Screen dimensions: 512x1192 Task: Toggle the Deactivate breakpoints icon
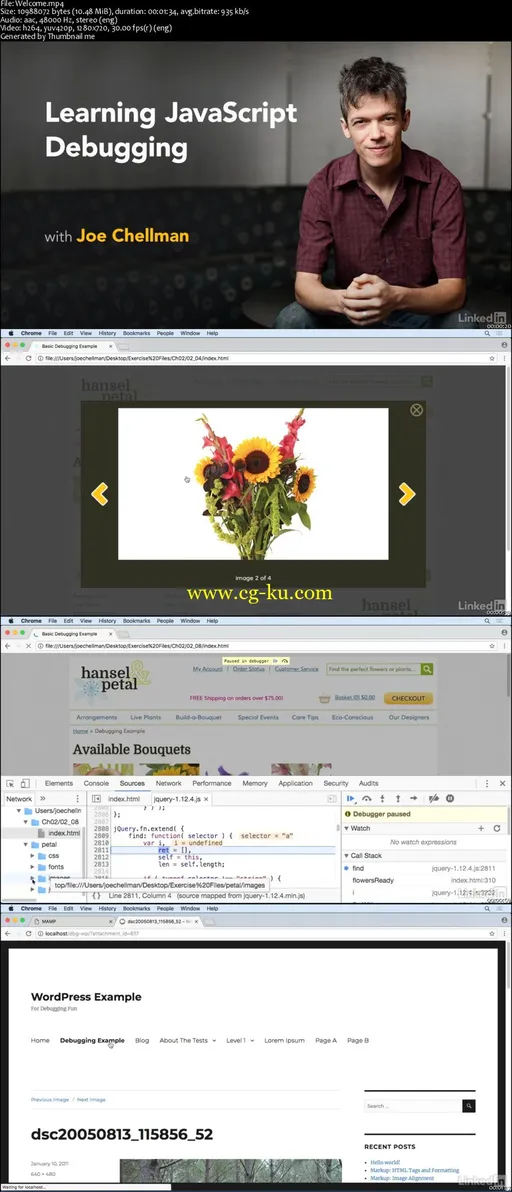(x=434, y=799)
